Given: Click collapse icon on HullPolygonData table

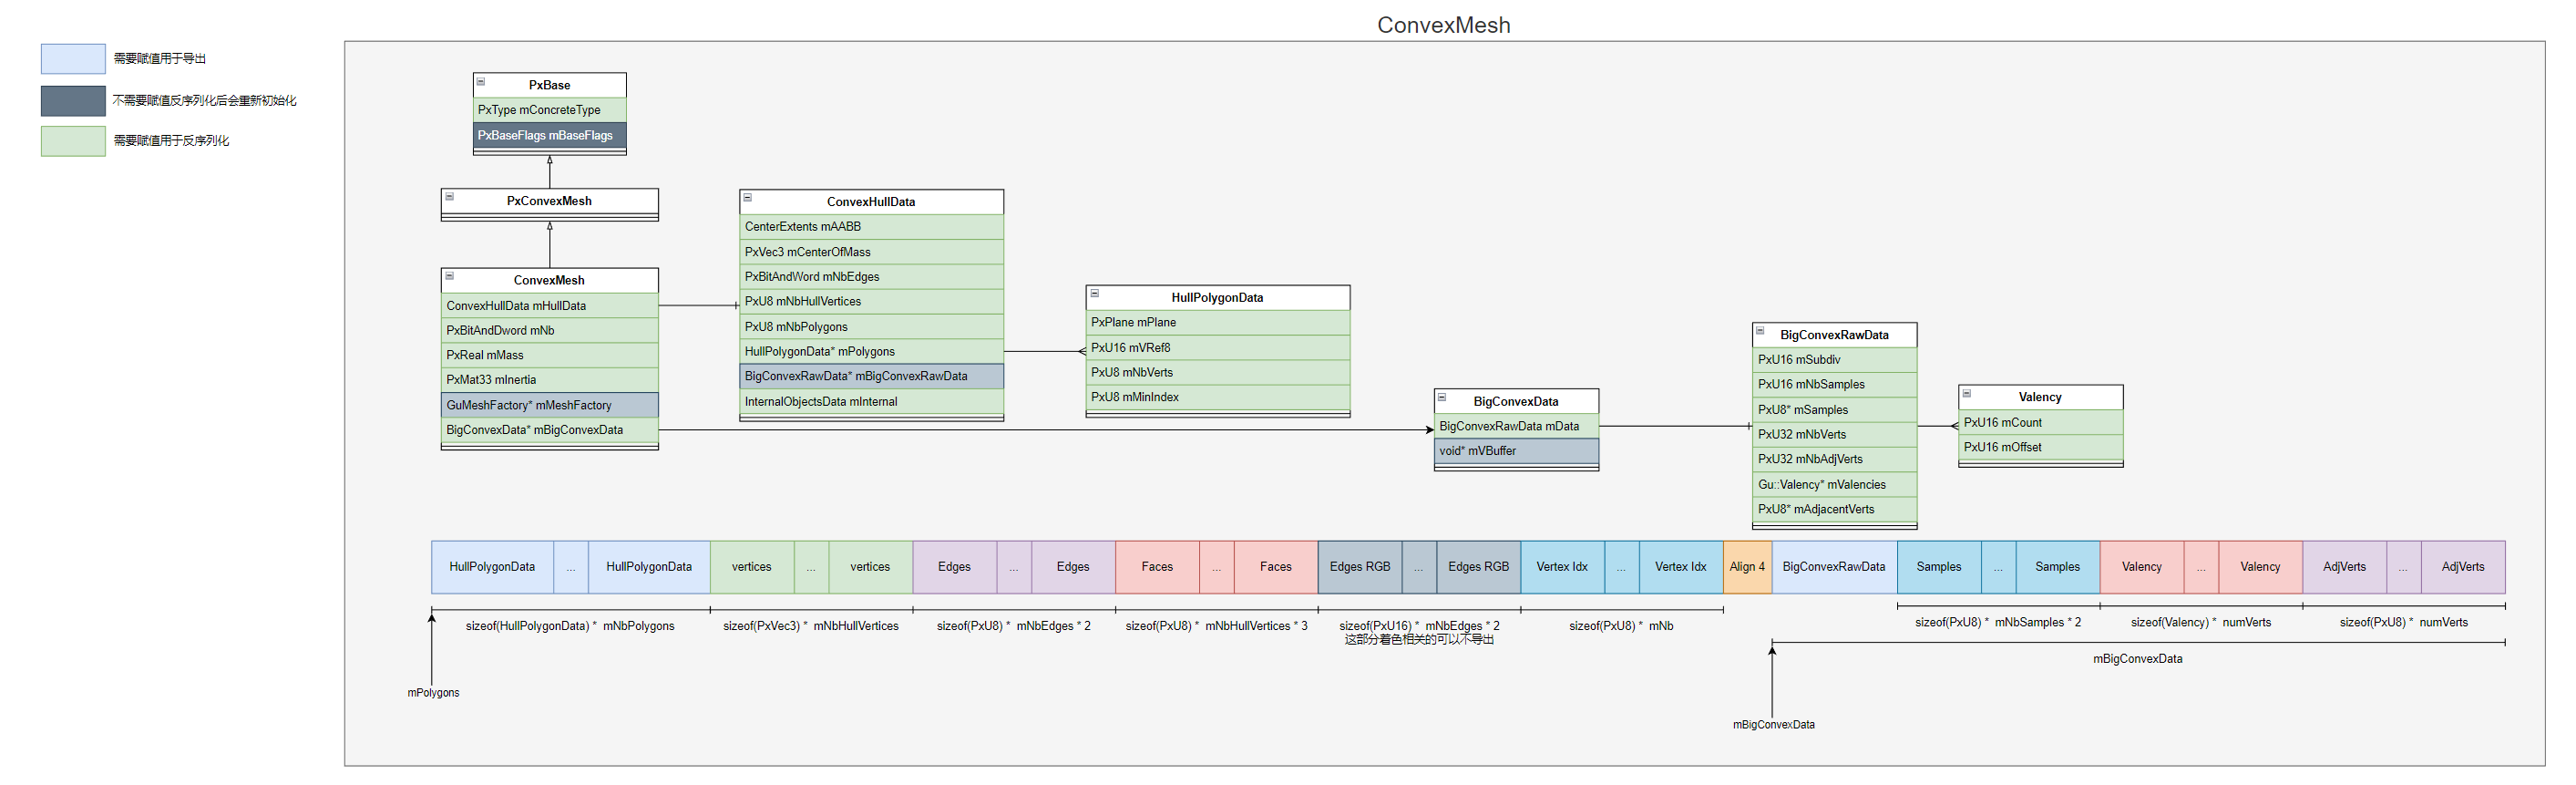Looking at the screenshot, I should click(1095, 294).
